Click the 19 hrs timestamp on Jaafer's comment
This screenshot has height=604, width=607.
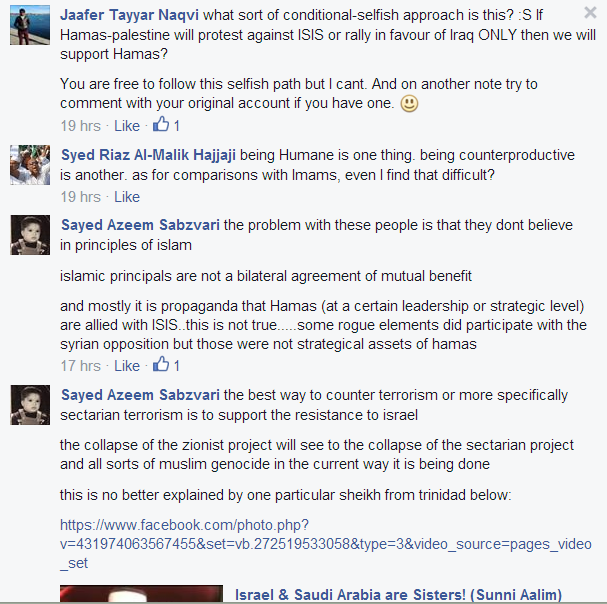(81, 126)
